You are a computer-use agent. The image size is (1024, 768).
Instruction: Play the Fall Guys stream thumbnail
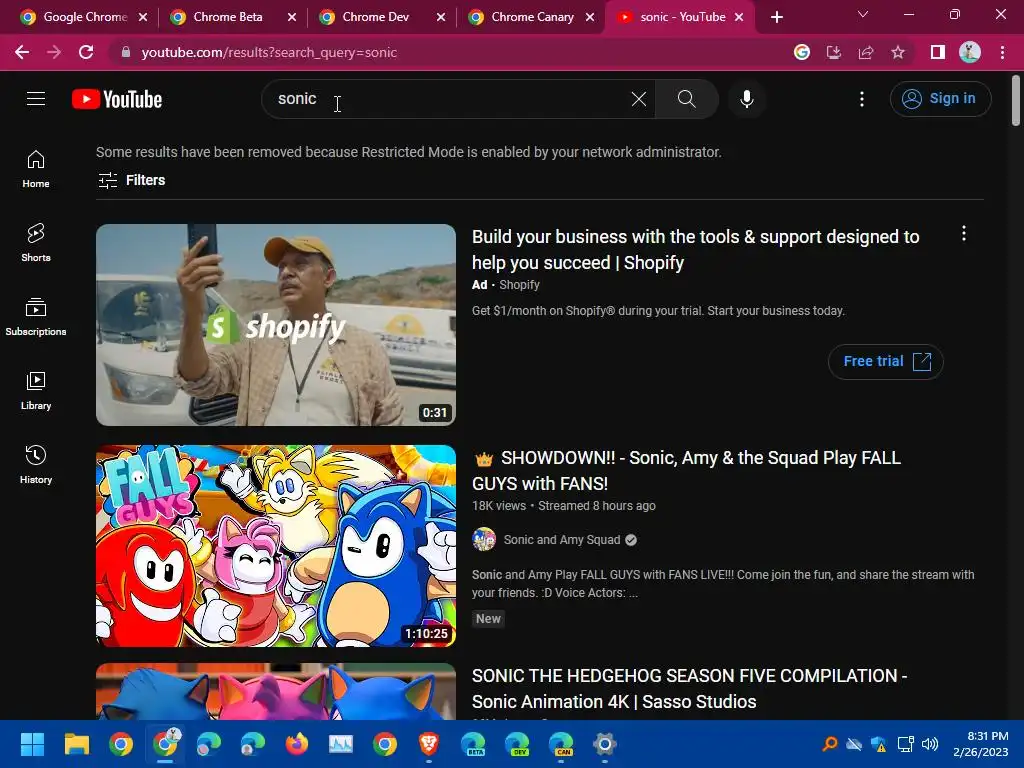(276, 546)
